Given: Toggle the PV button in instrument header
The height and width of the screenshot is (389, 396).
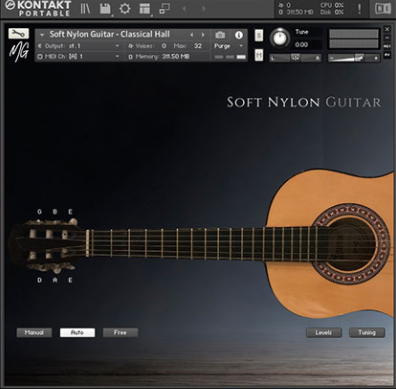Looking at the screenshot, I should (x=387, y=55).
